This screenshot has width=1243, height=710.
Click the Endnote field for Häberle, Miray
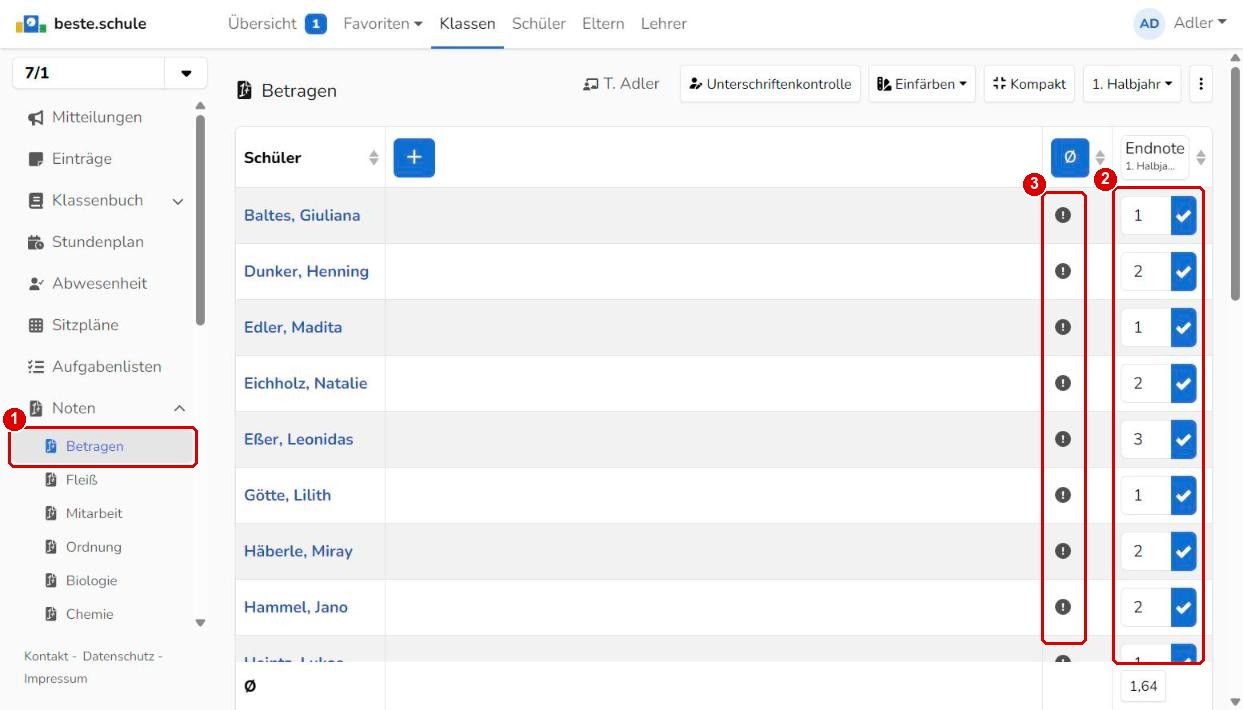click(1146, 551)
